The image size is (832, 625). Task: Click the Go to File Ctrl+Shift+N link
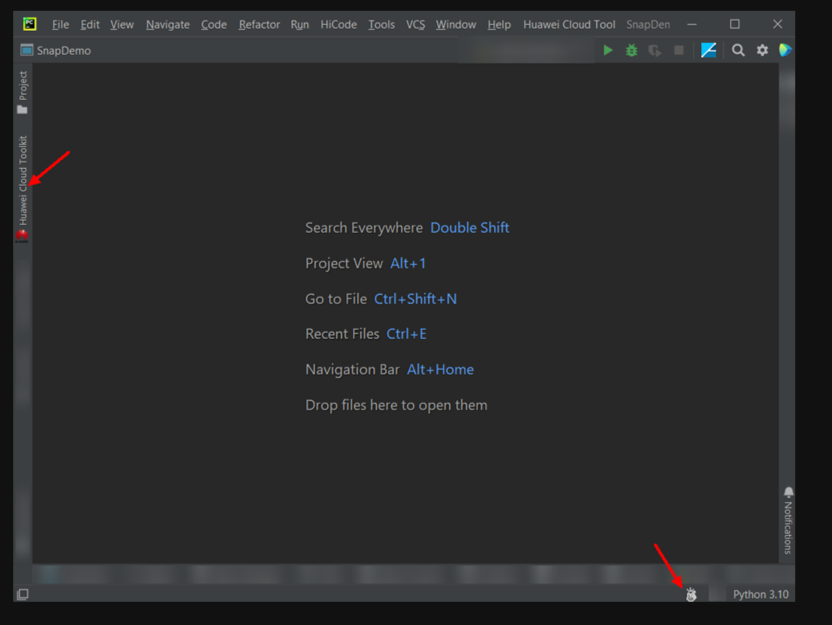pyautogui.click(x=416, y=298)
